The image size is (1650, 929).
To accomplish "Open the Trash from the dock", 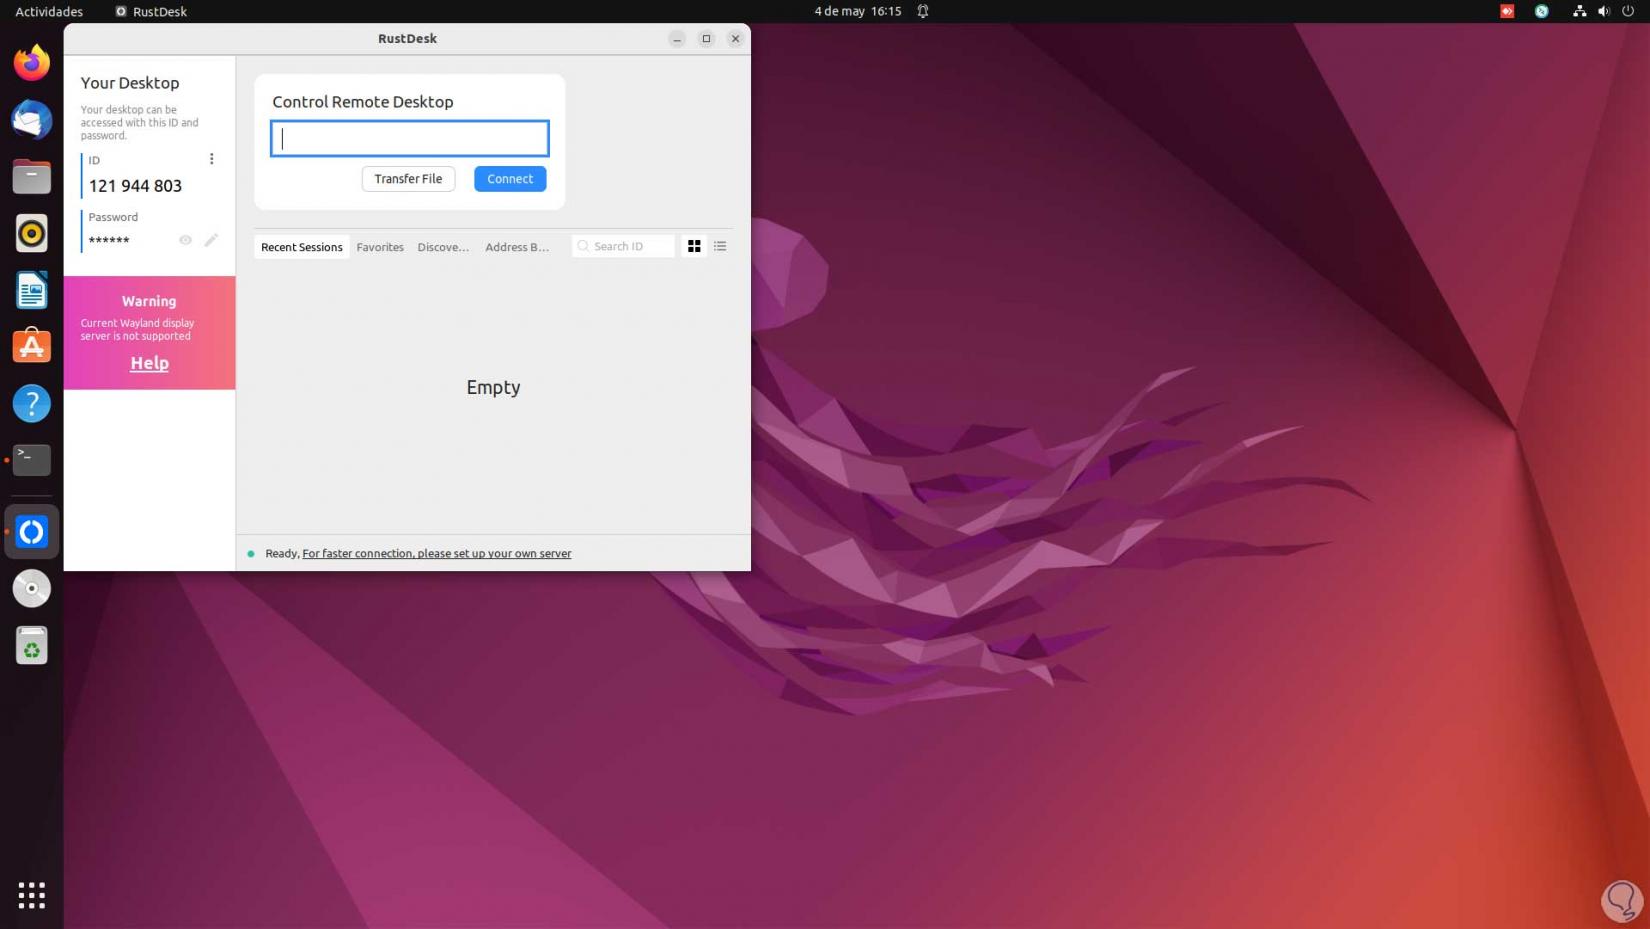I will click(x=32, y=646).
